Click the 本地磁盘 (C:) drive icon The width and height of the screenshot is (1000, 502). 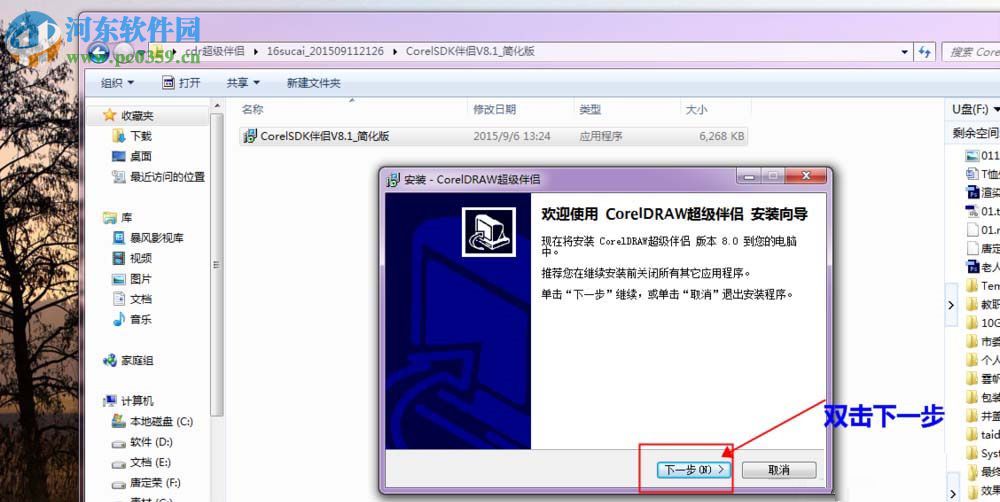(x=119, y=421)
